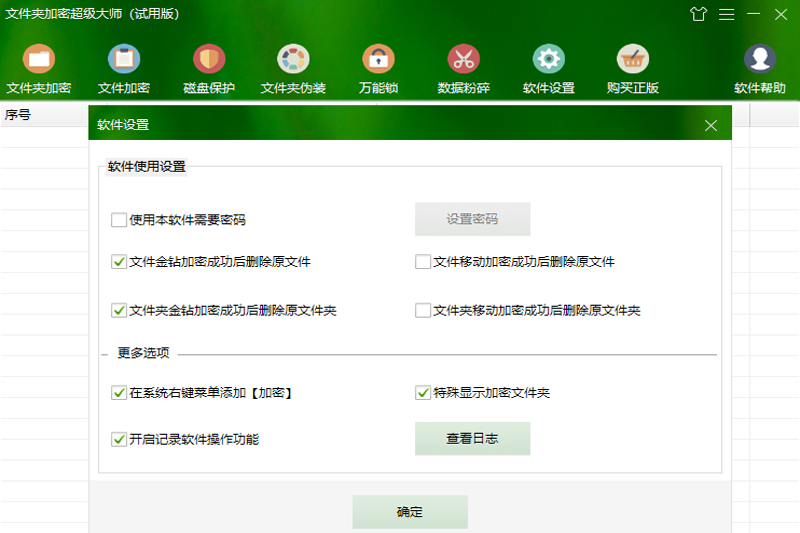Close the 软件设置 dialog

(711, 125)
